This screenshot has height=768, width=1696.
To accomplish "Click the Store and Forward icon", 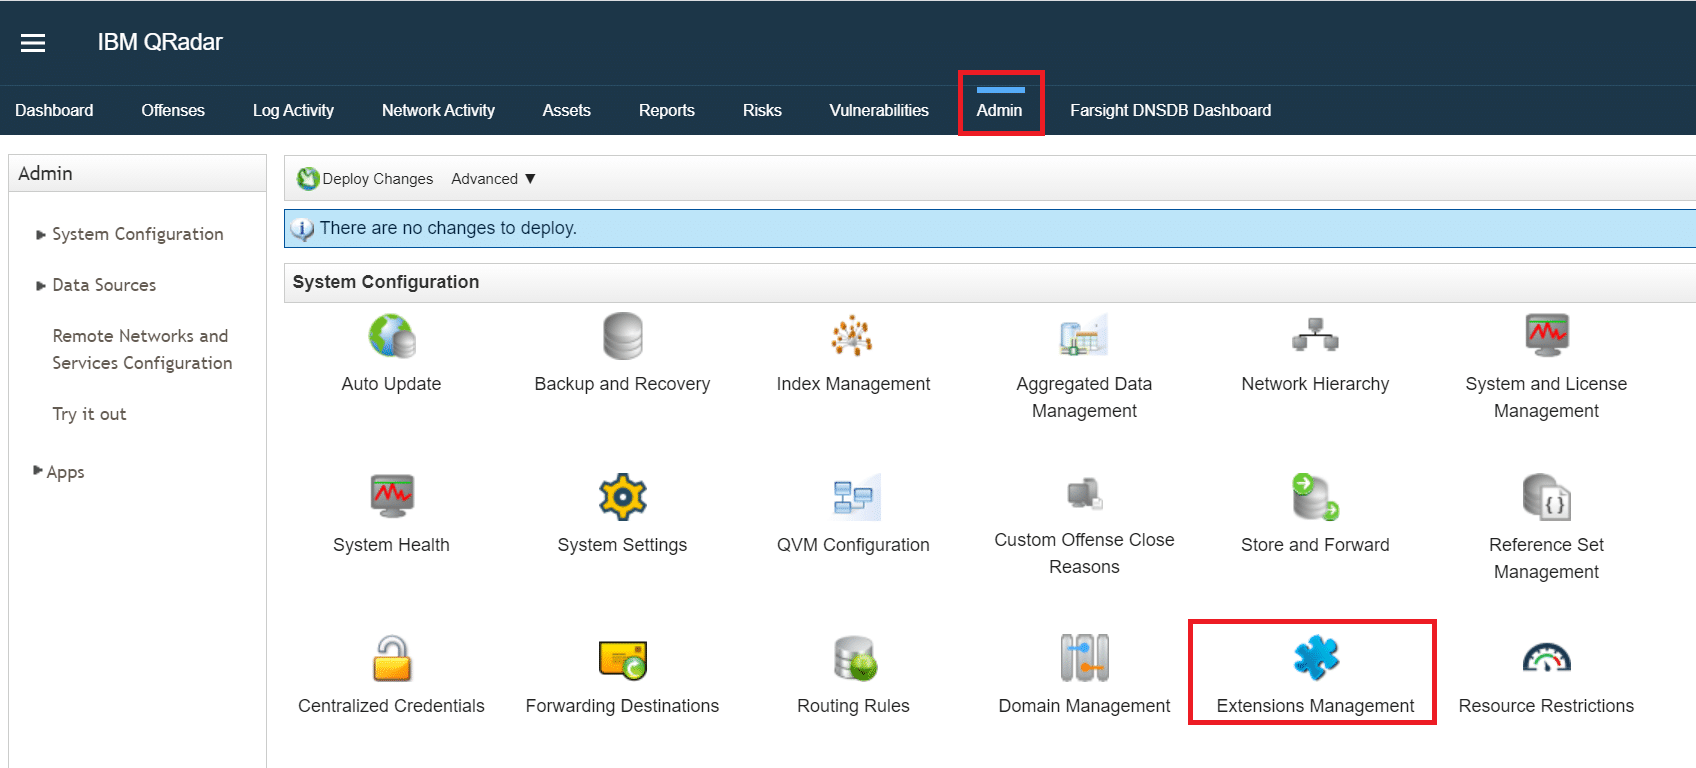I will [1315, 497].
